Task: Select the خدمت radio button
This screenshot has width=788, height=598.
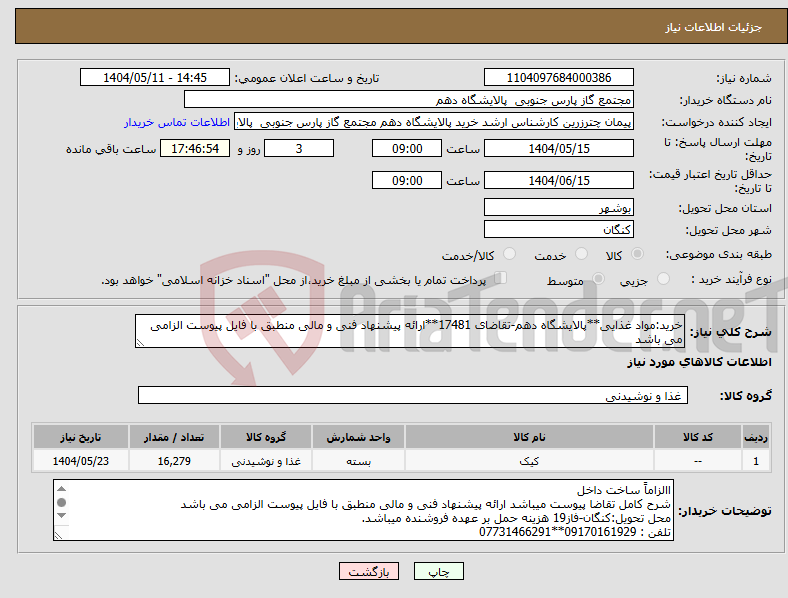Action: coord(581,254)
